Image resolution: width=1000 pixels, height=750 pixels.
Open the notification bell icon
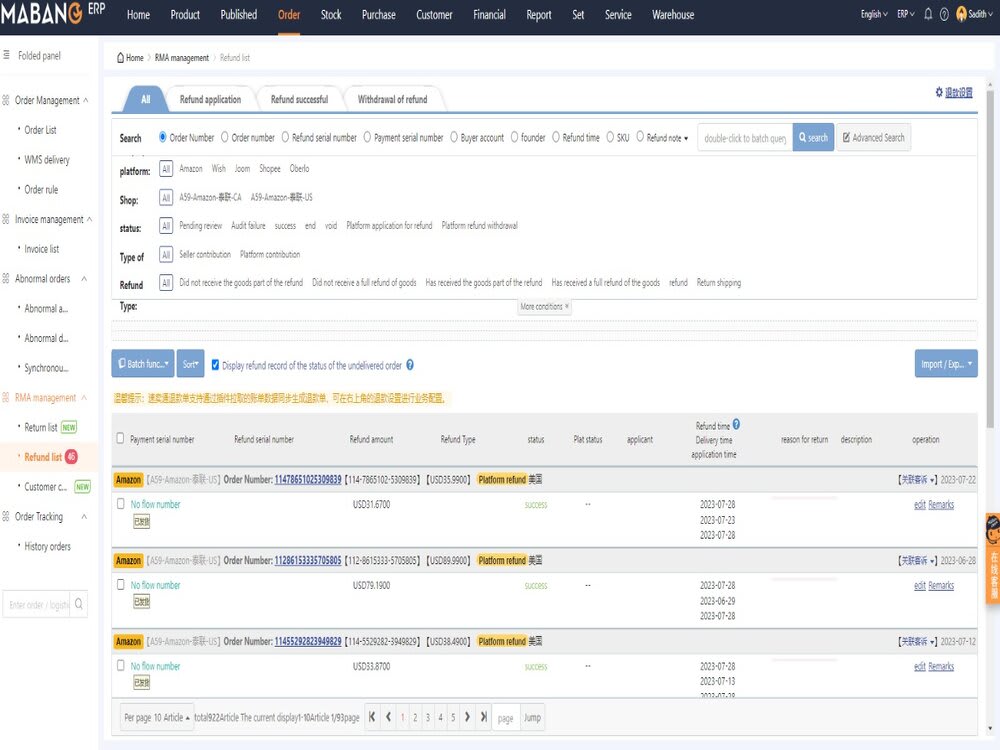point(928,14)
